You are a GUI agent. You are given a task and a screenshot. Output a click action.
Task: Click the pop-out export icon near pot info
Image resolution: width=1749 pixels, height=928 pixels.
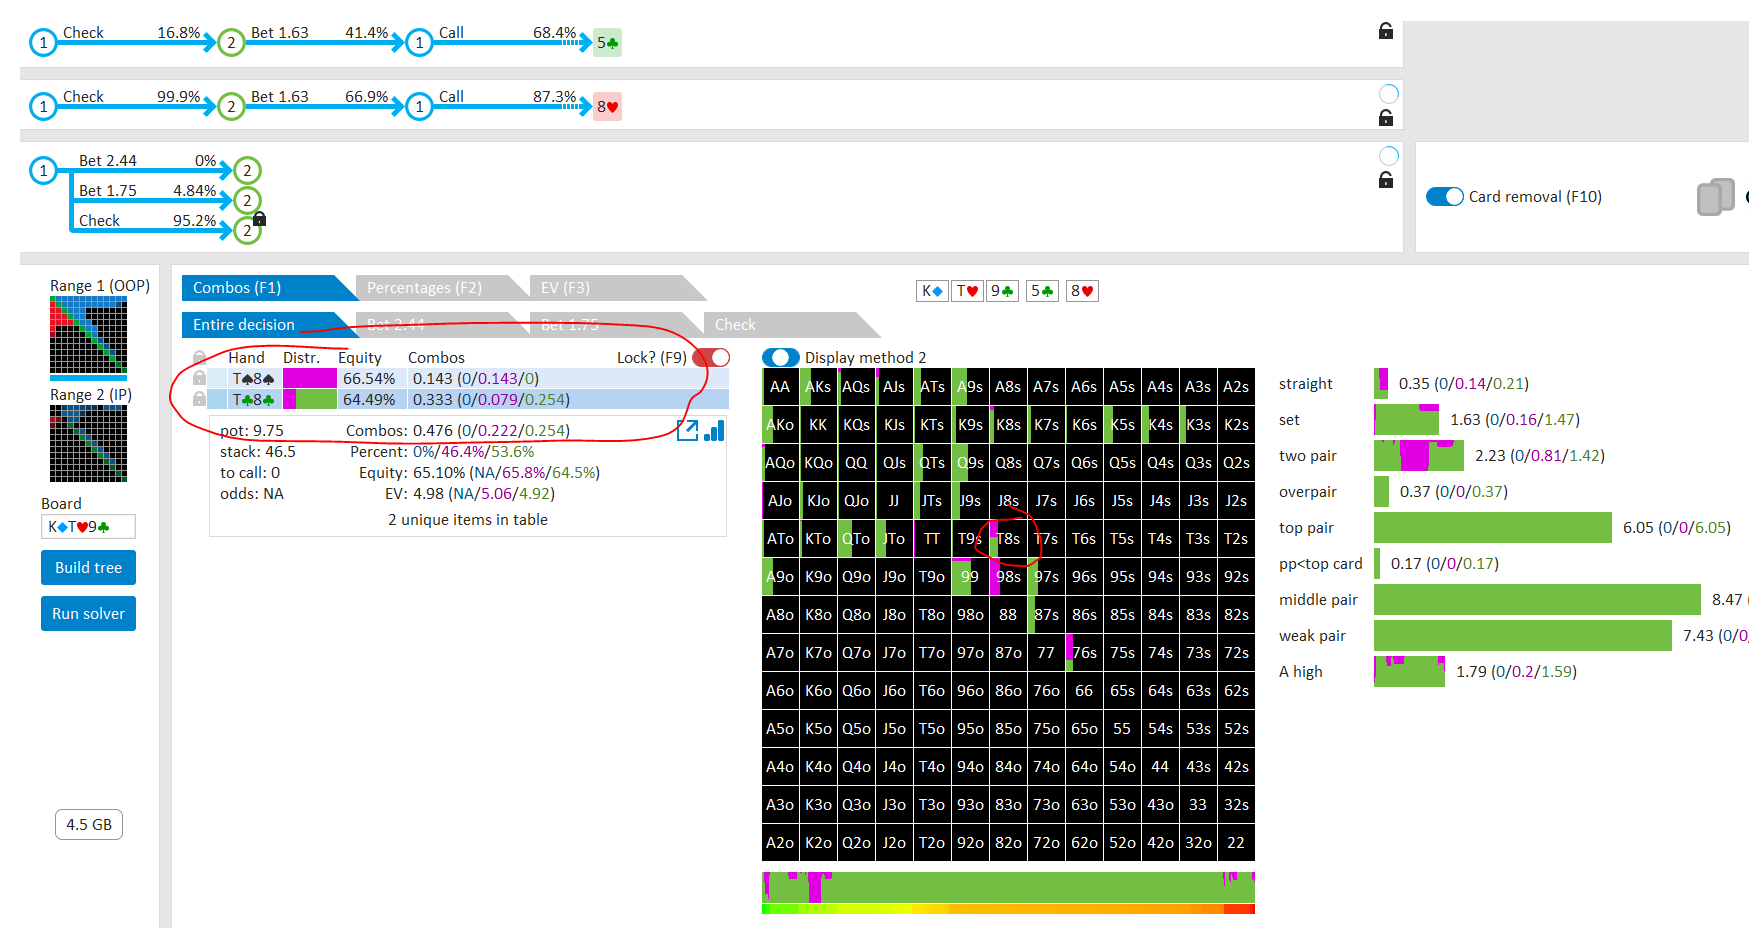pyautogui.click(x=687, y=430)
